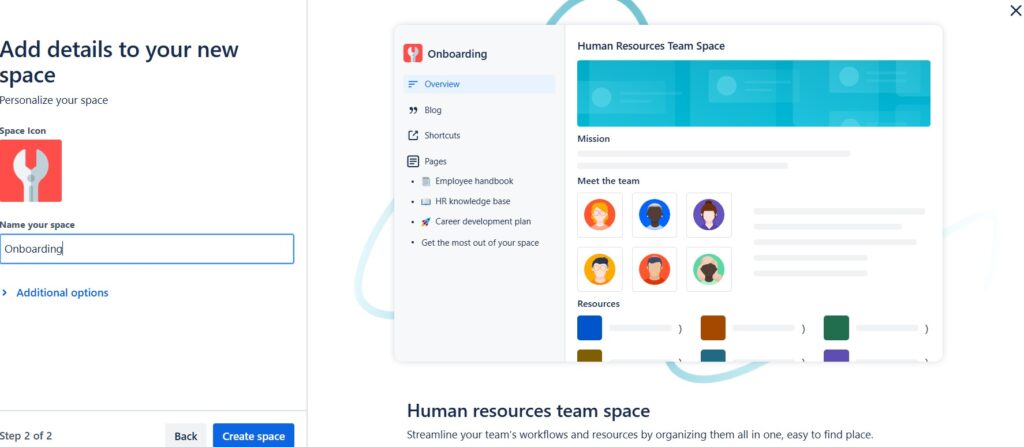
Task: Click the Personalize your space subtitle
Action: click(x=54, y=100)
